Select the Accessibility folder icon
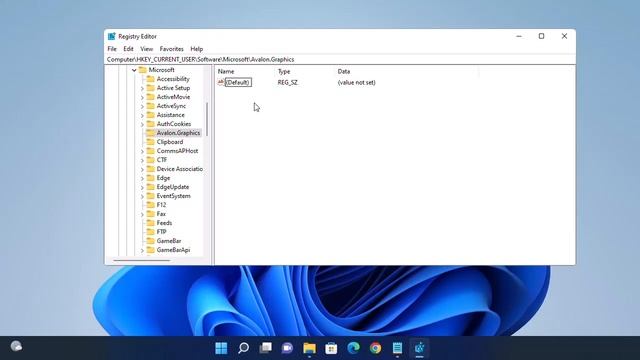640x360 pixels. [151, 79]
